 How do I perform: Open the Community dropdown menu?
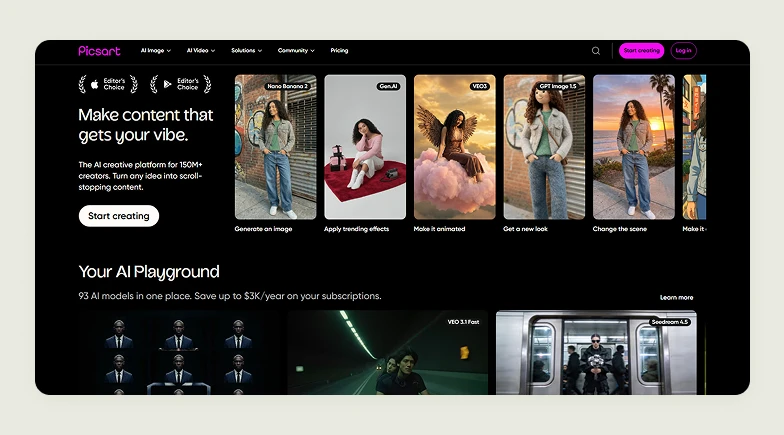[x=296, y=50]
